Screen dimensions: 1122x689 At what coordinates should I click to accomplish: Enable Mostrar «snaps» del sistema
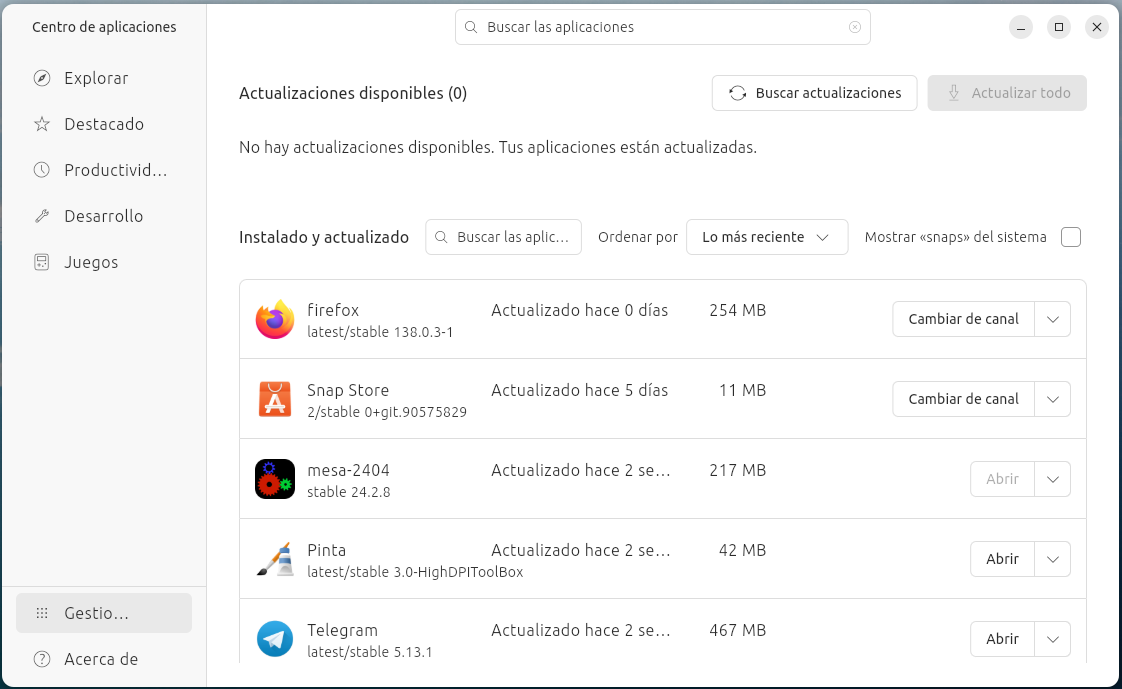point(1070,237)
